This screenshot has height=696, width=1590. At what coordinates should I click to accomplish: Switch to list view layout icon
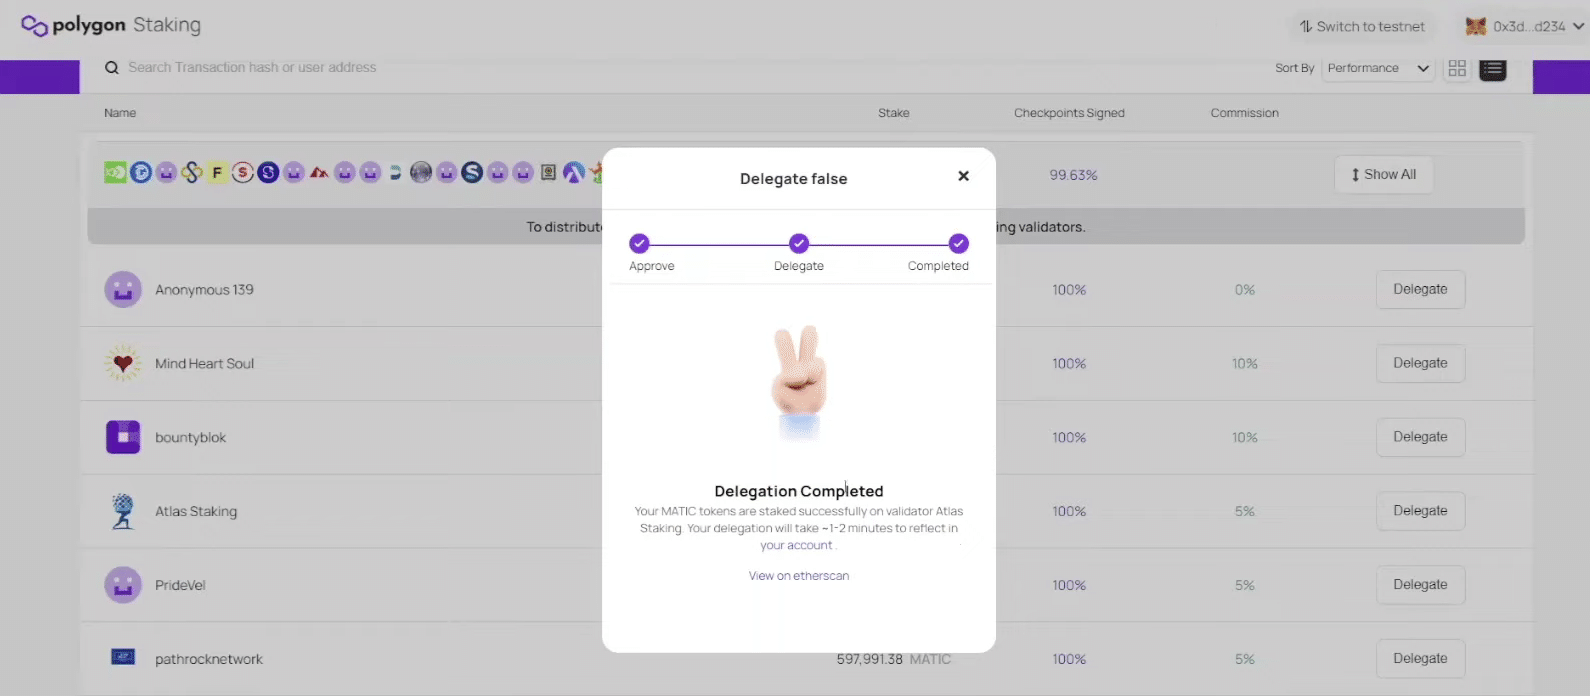tap(1493, 69)
